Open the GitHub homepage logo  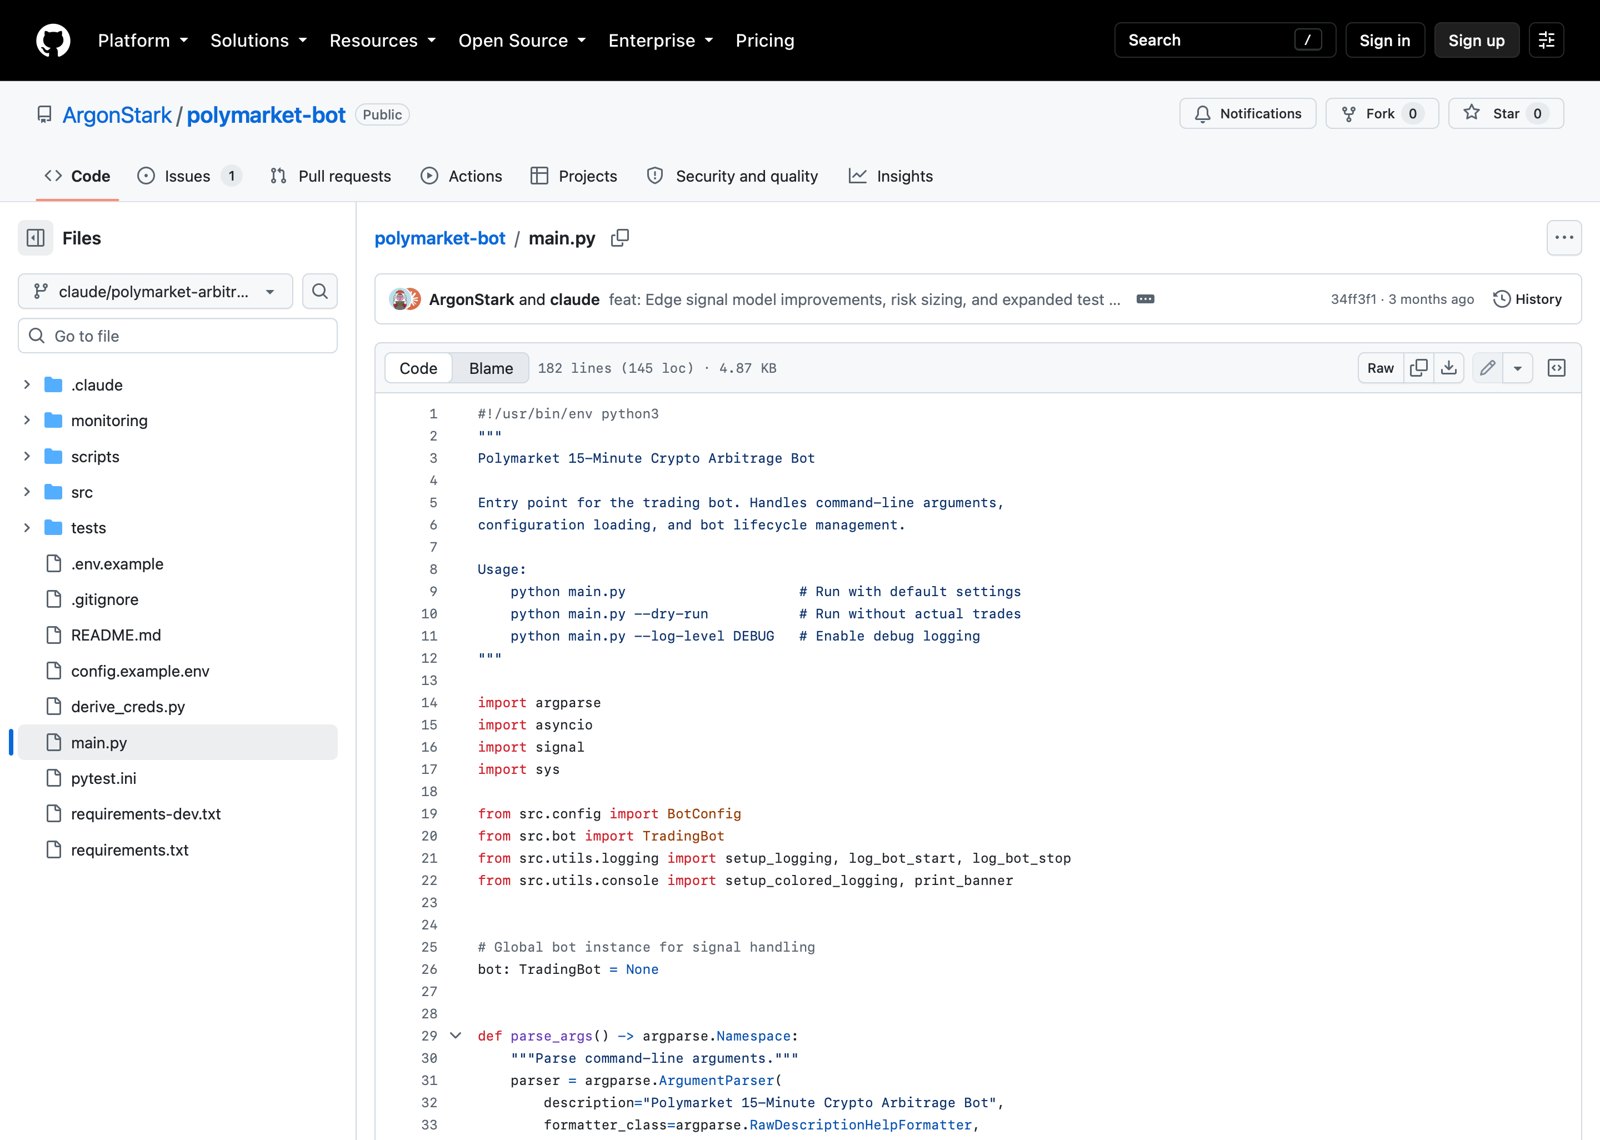(x=53, y=40)
